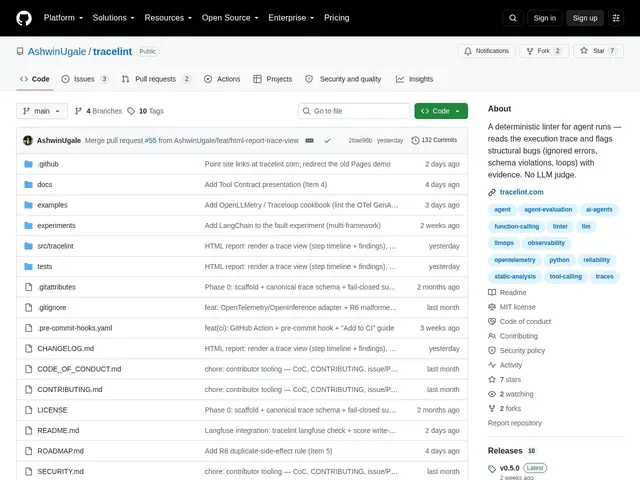The height and width of the screenshot is (480, 640).
Task: Select the static-analysis topic tag
Action: (x=515, y=277)
